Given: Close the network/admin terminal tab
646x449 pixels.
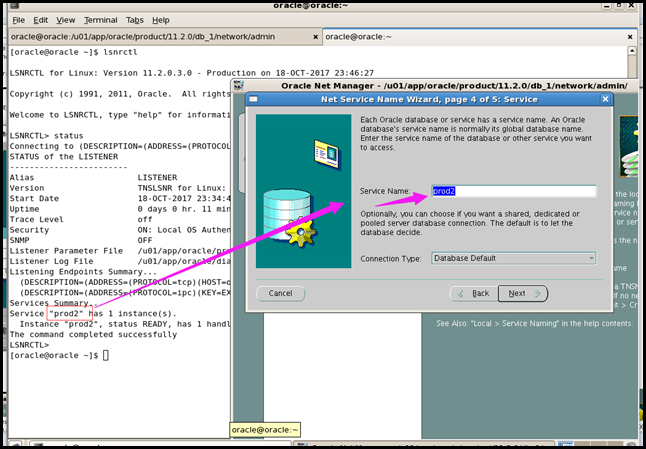Looking at the screenshot, I should tap(316, 37).
